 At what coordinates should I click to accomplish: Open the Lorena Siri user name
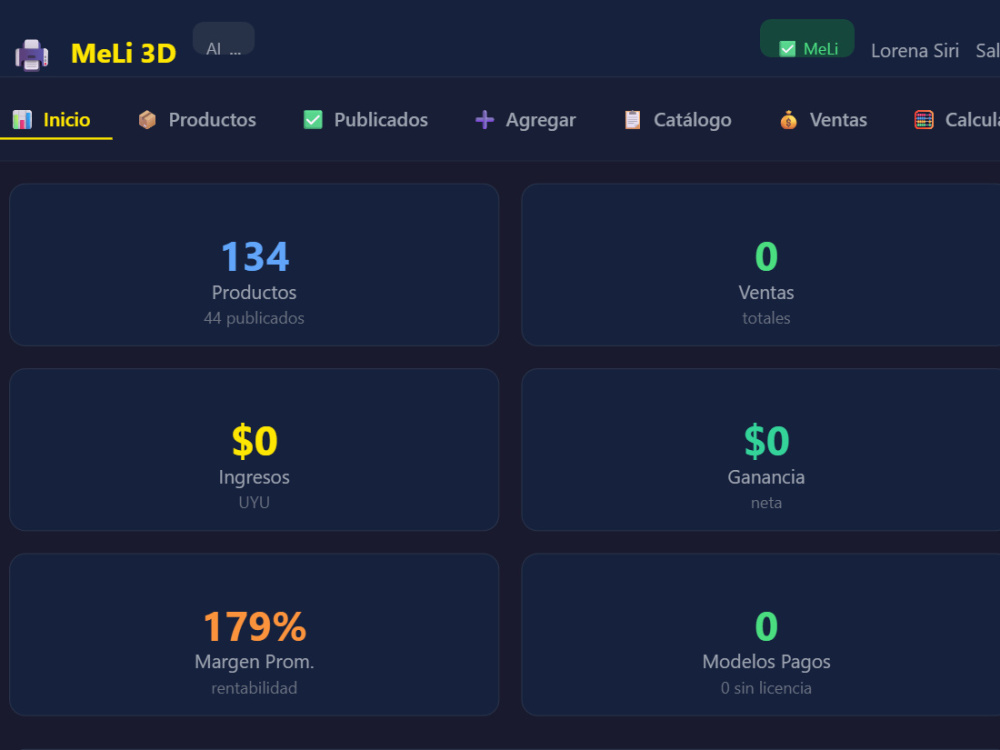(x=915, y=51)
